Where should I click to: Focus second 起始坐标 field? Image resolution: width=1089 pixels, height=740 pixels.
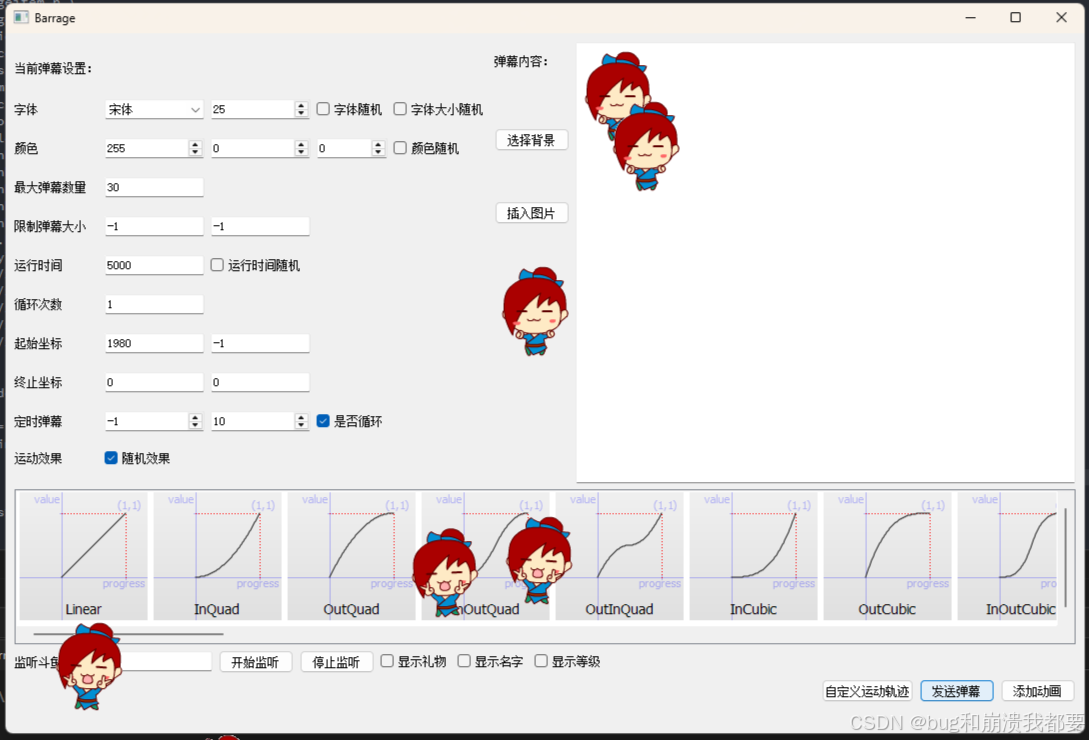click(260, 343)
